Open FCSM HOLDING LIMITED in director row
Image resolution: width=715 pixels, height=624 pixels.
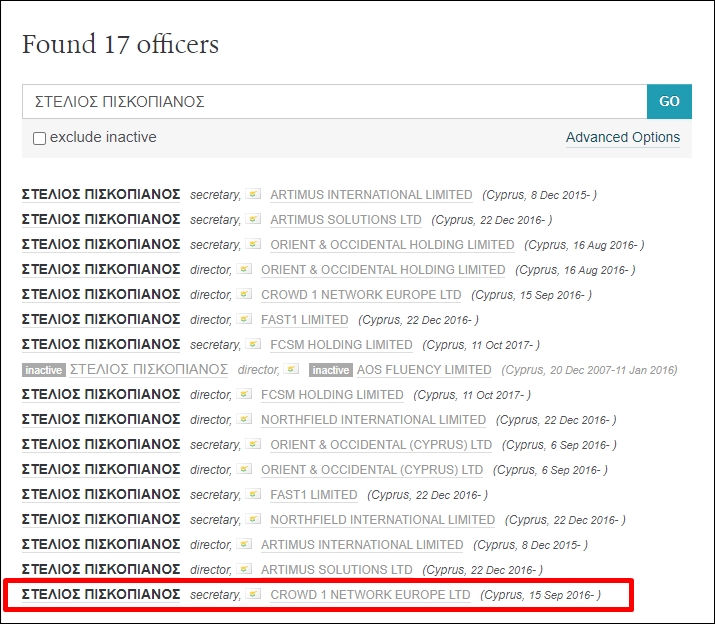coord(332,395)
